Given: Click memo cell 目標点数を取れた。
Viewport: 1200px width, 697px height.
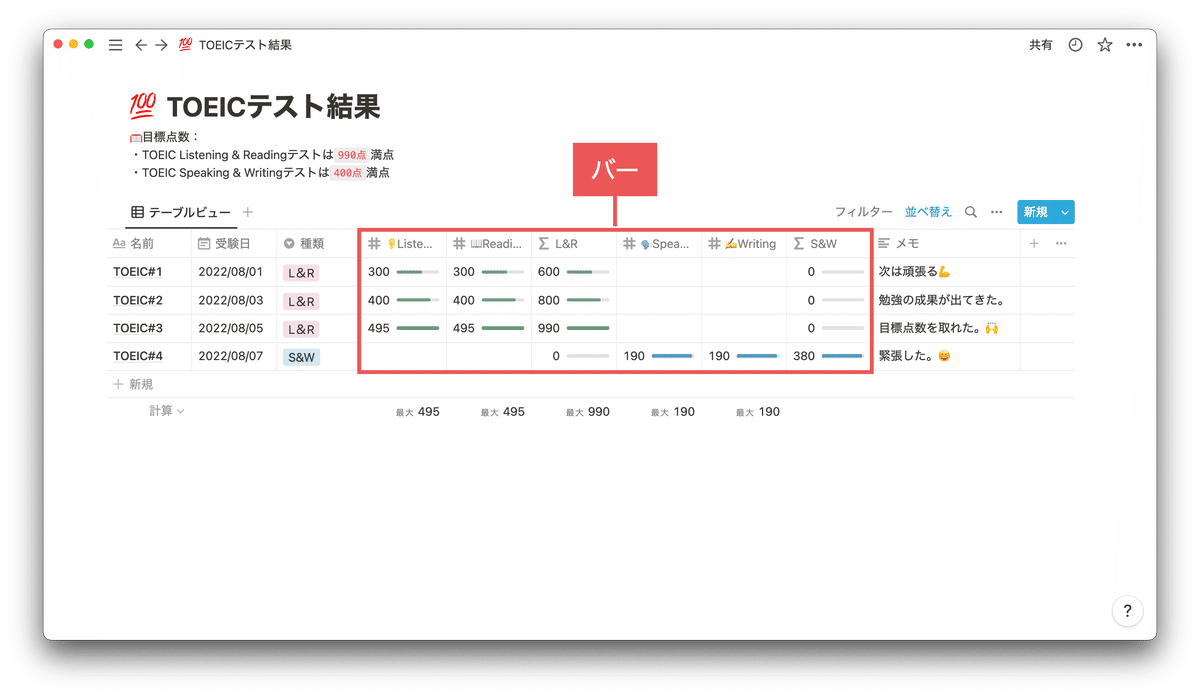Looking at the screenshot, I should click(946, 328).
